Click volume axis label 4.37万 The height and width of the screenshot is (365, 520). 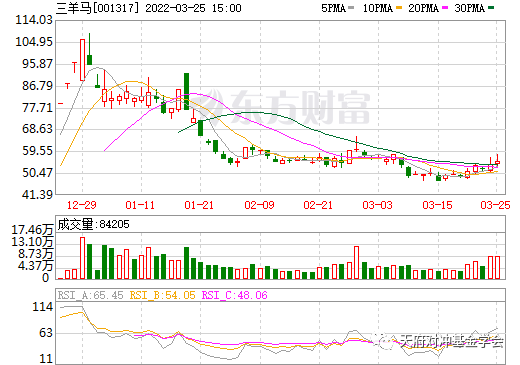(36, 266)
